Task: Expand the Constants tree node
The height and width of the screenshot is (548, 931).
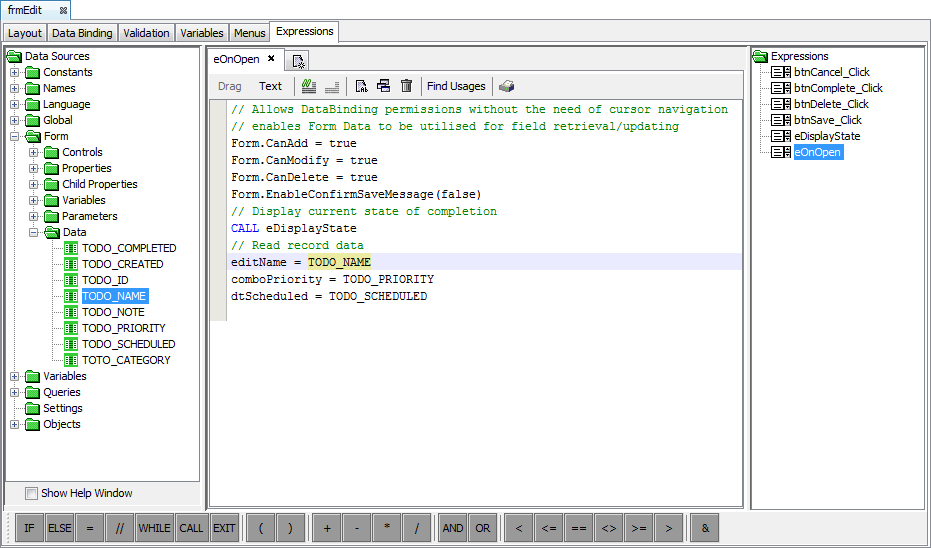Action: click(15, 72)
